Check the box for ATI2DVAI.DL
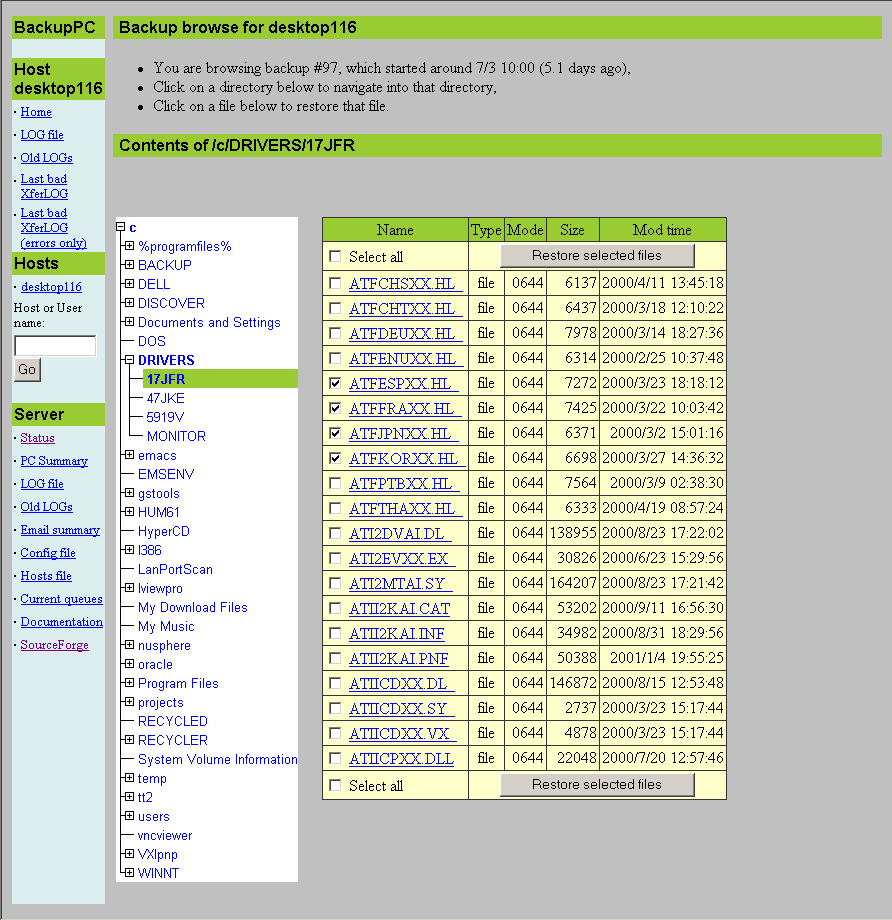 pyautogui.click(x=335, y=533)
